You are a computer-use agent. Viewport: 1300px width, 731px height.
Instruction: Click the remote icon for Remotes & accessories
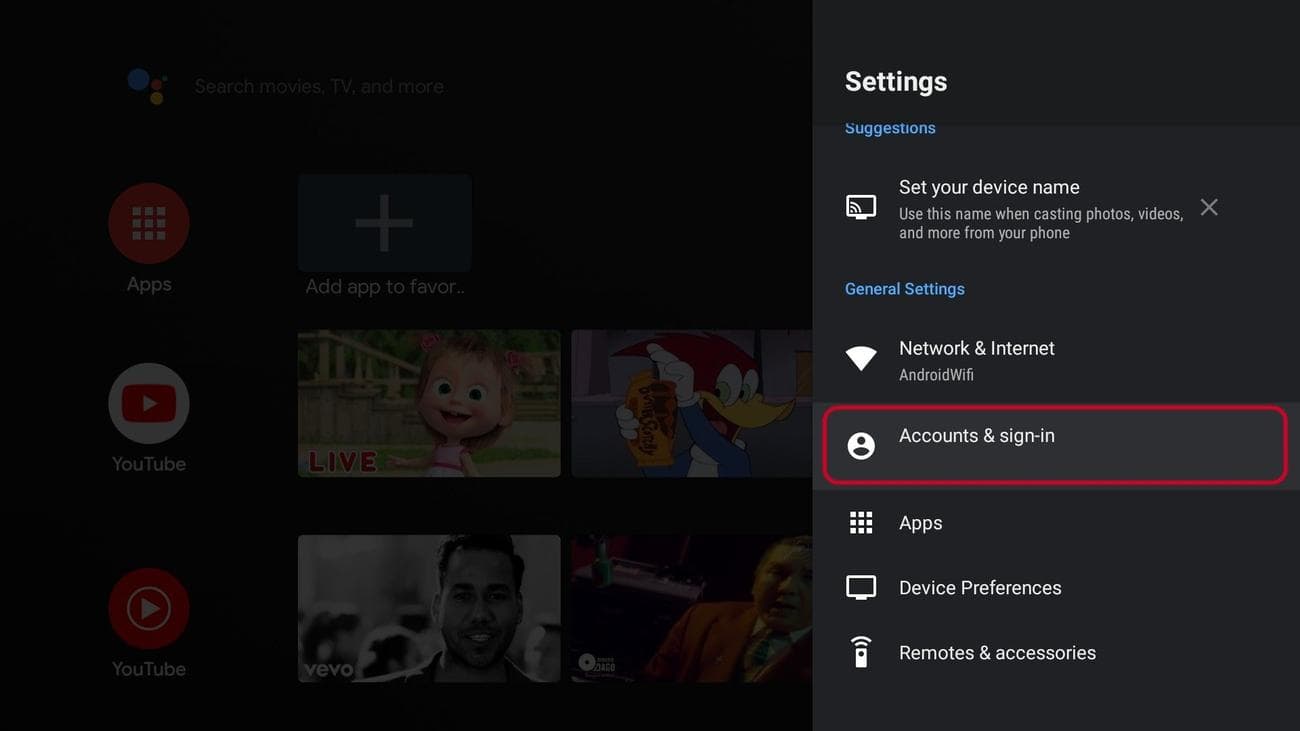861,651
